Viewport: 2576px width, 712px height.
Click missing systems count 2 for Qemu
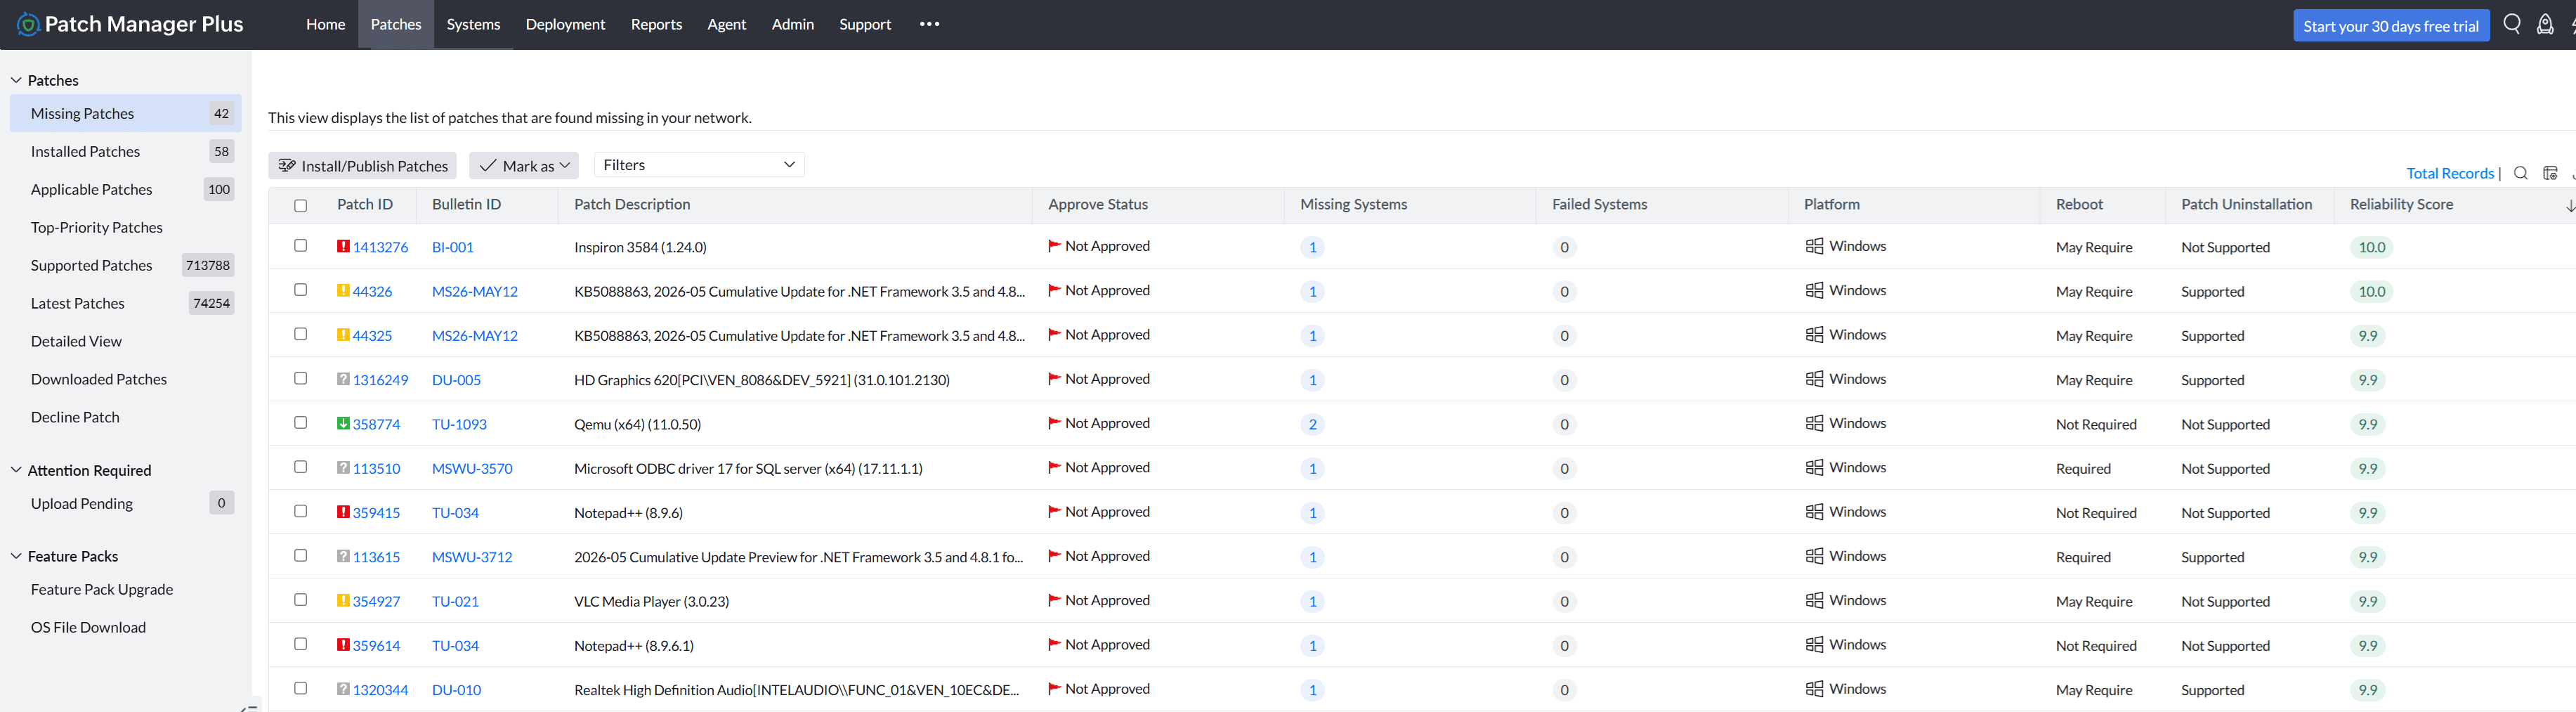pos(1312,424)
